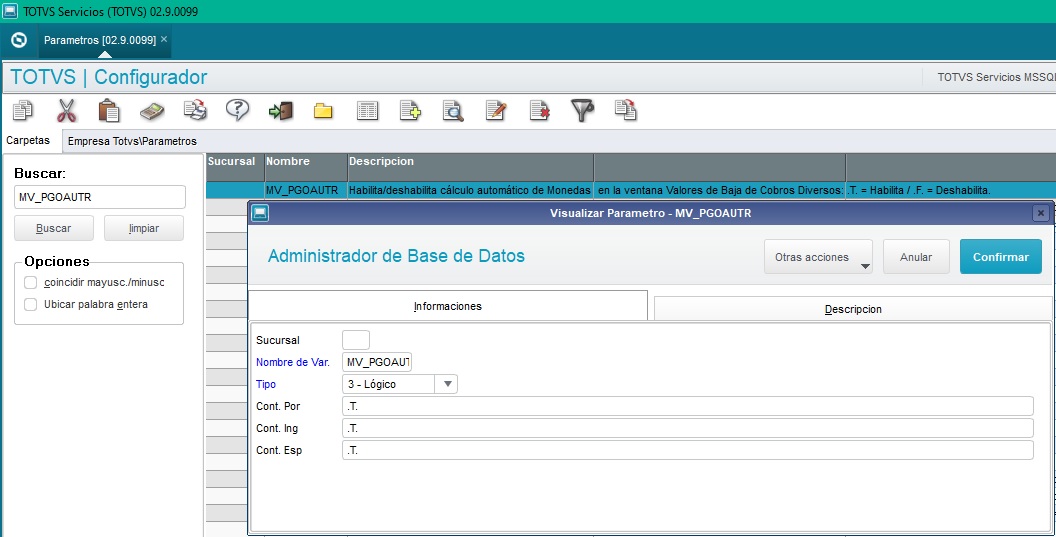
Task: Click the Cont. Por field
Action: pyautogui.click(x=688, y=406)
